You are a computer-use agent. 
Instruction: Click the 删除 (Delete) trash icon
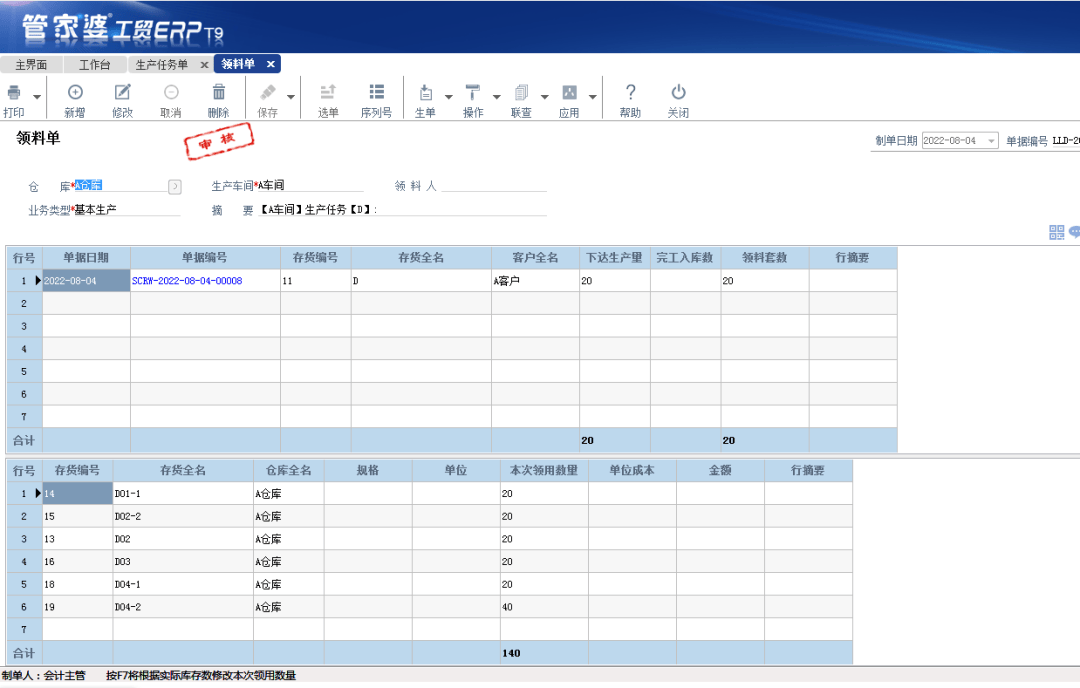tap(218, 93)
